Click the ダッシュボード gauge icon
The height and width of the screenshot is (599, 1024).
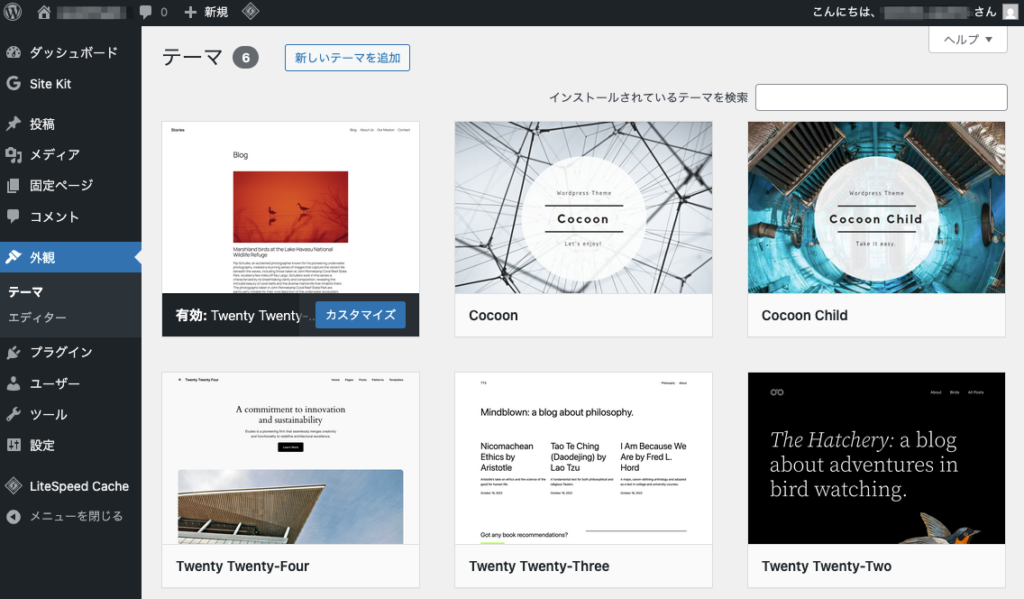14,52
